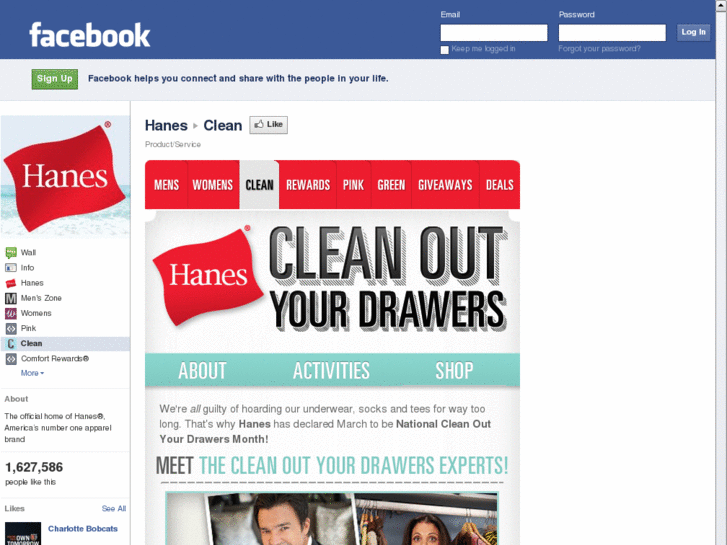The image size is (727, 545).
Task: Click the Charlotte Bobcats thumbnail
Action: click(x=23, y=533)
